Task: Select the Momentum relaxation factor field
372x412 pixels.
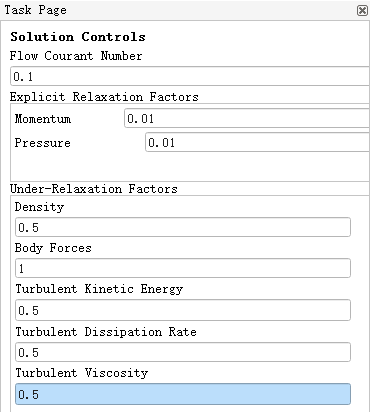Action: pyautogui.click(x=247, y=118)
